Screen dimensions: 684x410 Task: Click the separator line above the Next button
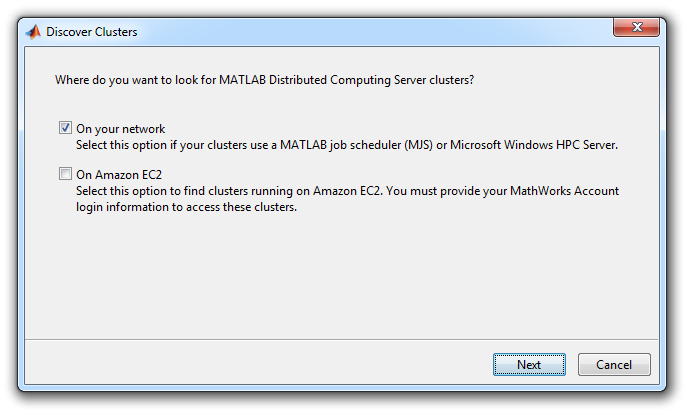coord(340,339)
